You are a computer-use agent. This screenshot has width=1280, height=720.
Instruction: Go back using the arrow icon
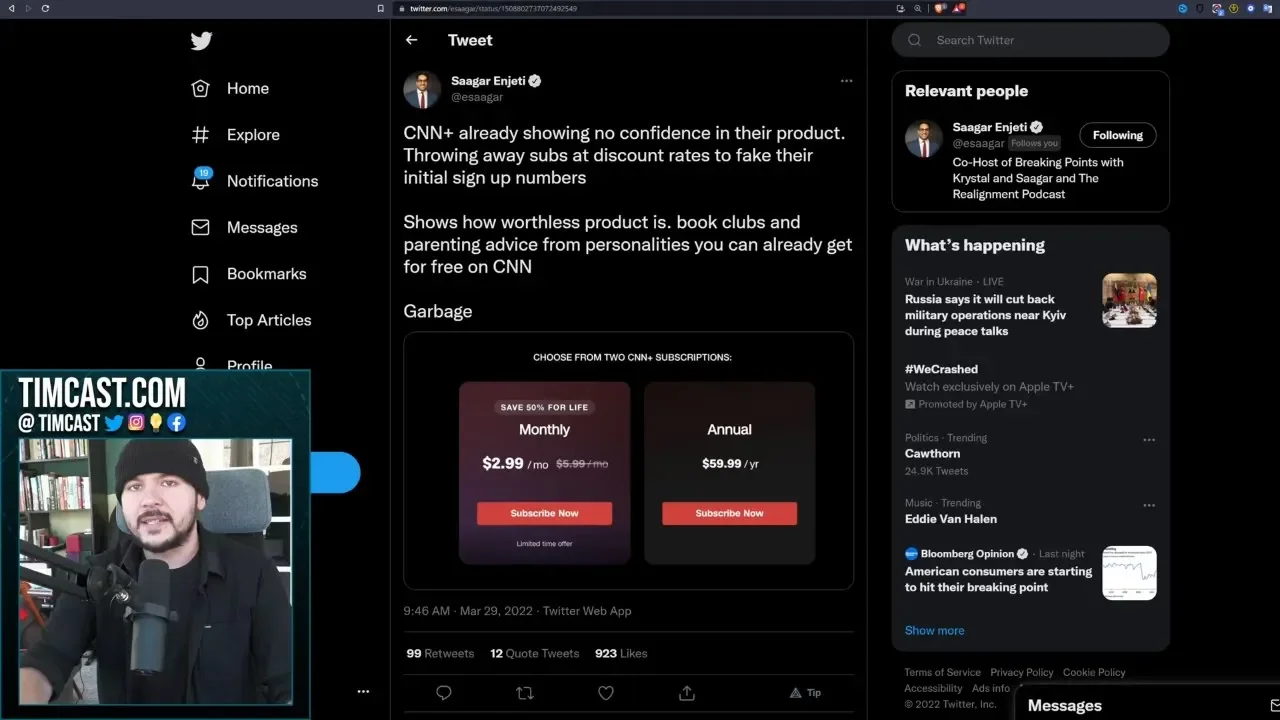click(411, 40)
